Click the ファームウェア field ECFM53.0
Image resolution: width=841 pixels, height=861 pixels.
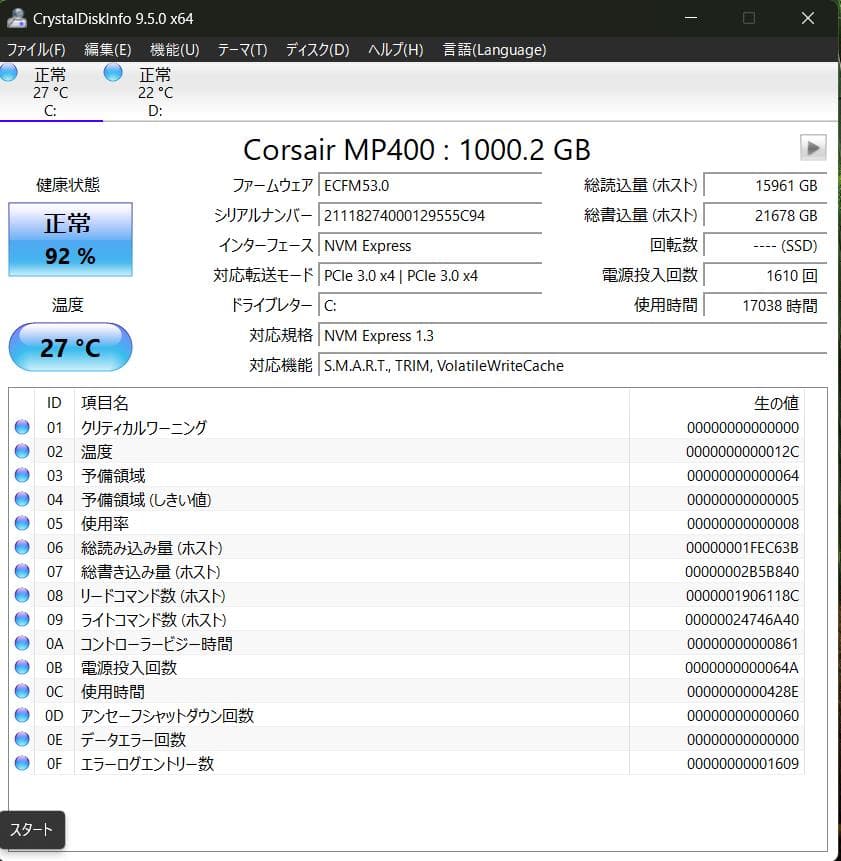coord(430,186)
